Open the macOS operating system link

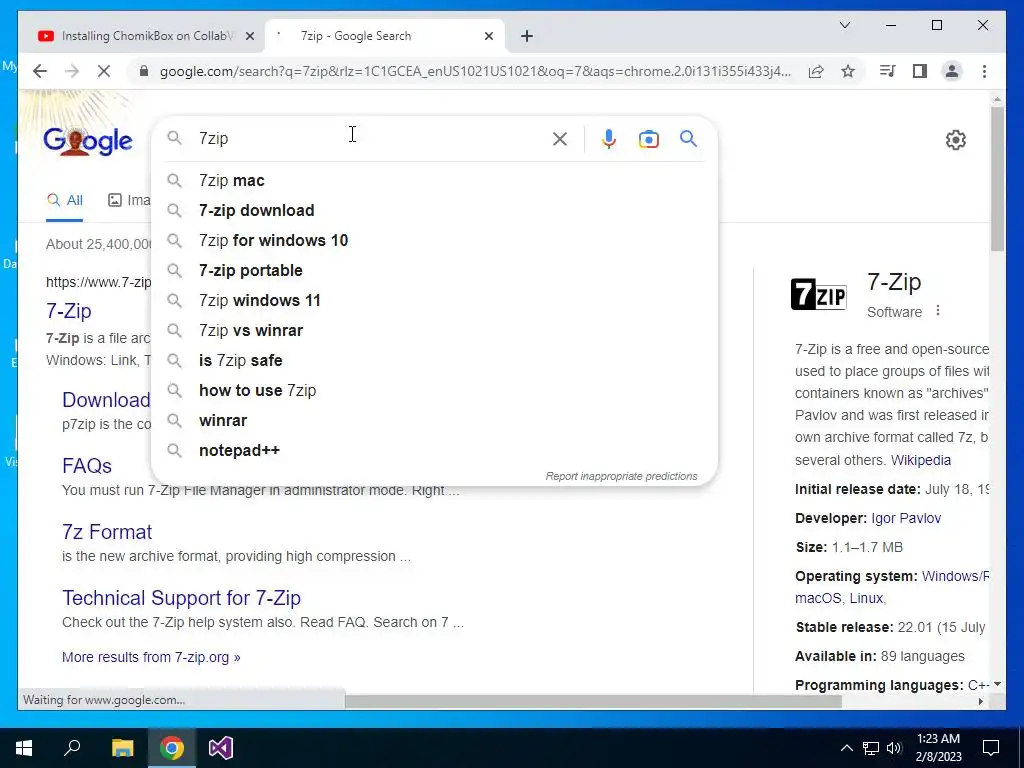[x=818, y=598]
